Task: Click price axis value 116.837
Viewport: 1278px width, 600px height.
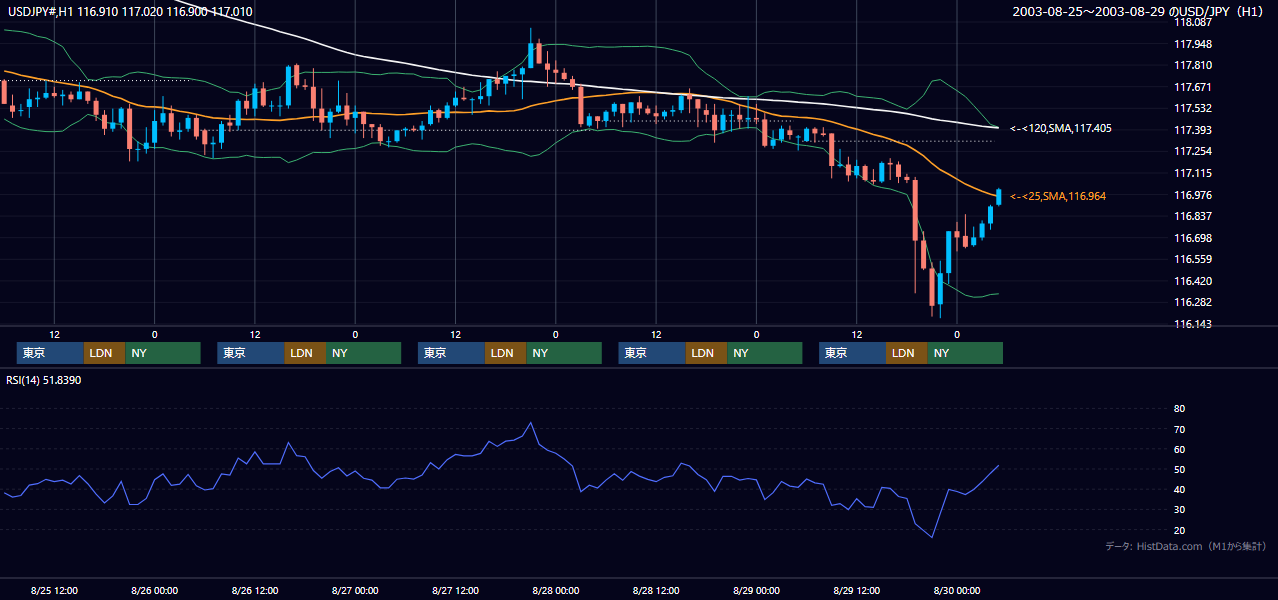Action: [1193, 216]
